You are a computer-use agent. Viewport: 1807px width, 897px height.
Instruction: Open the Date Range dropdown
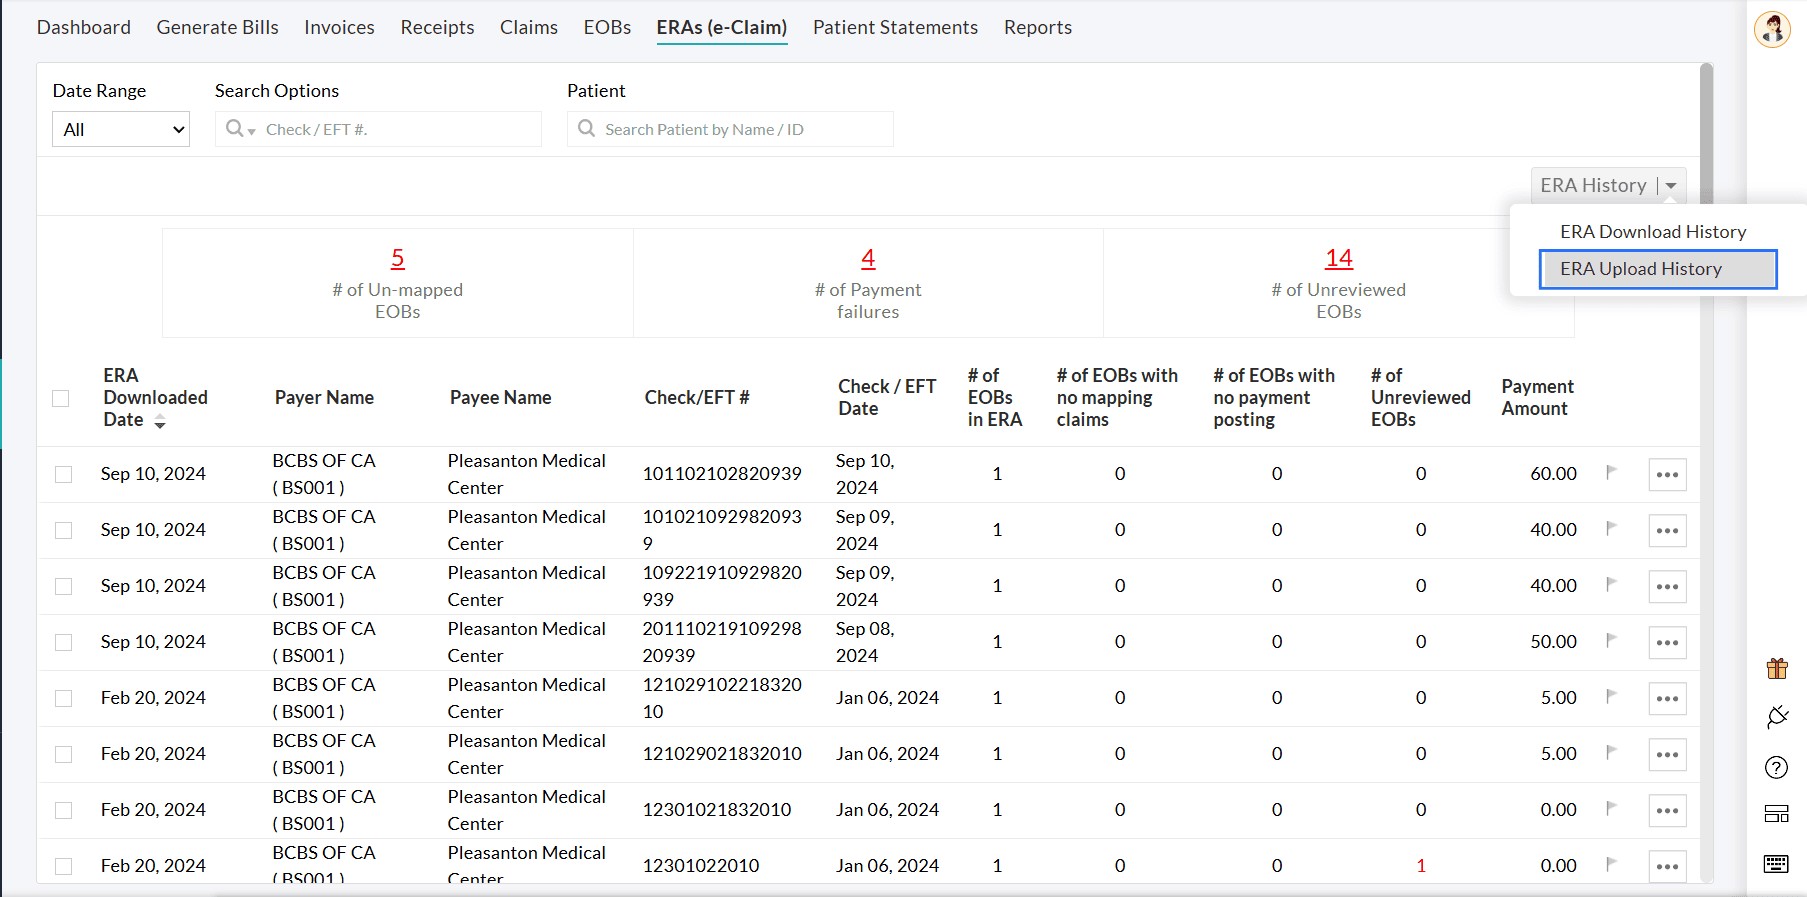(x=121, y=129)
